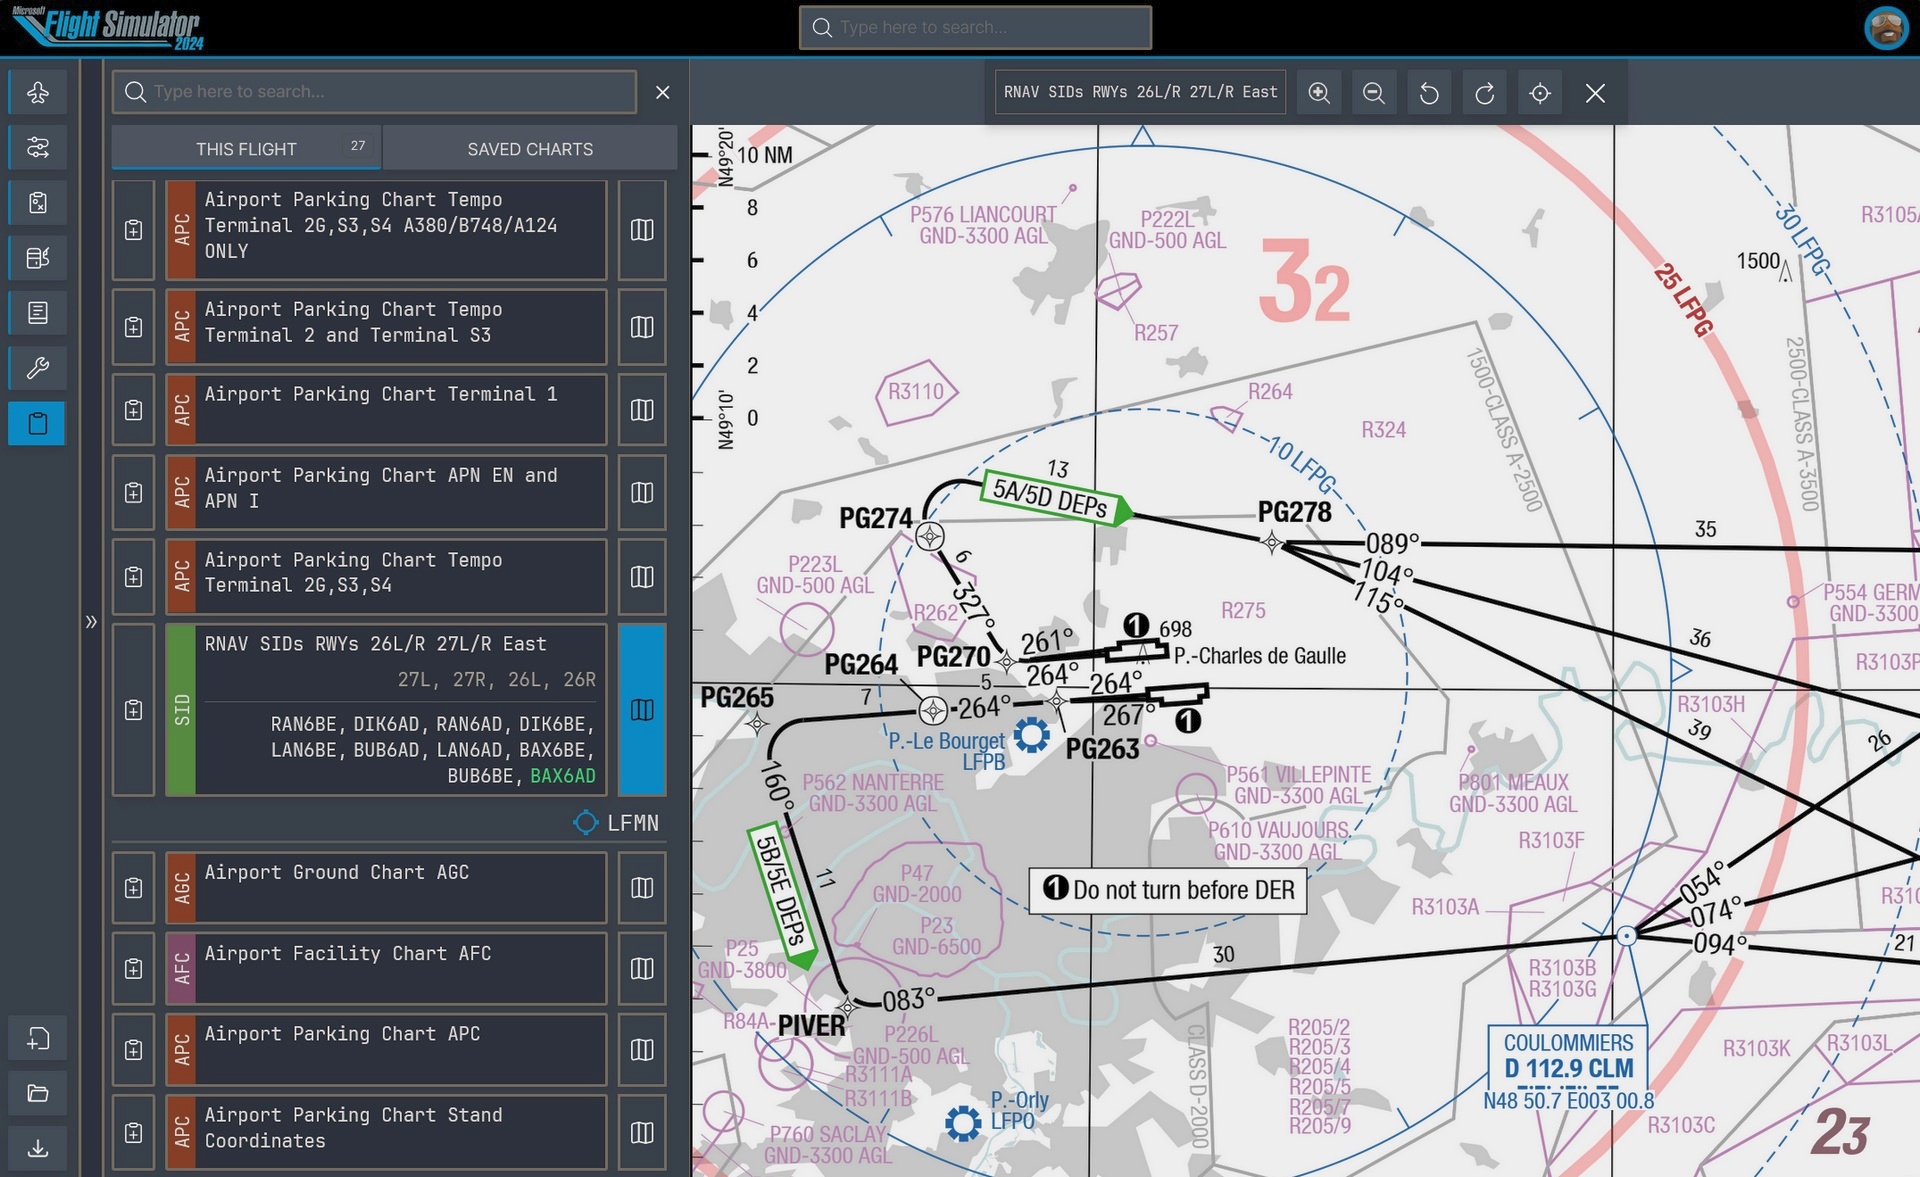Click the new file icon in the sidebar

38,1038
